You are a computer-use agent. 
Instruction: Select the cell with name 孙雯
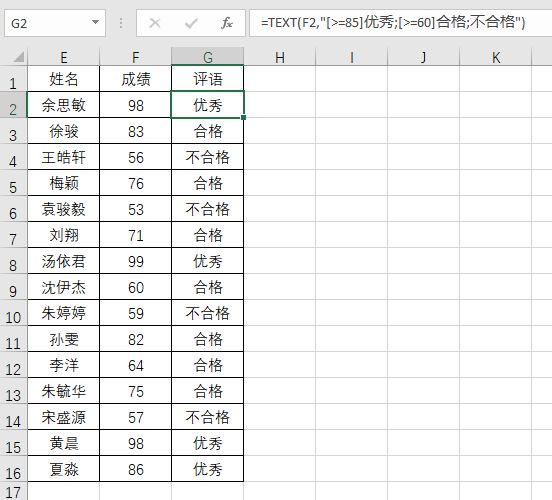[x=64, y=339]
